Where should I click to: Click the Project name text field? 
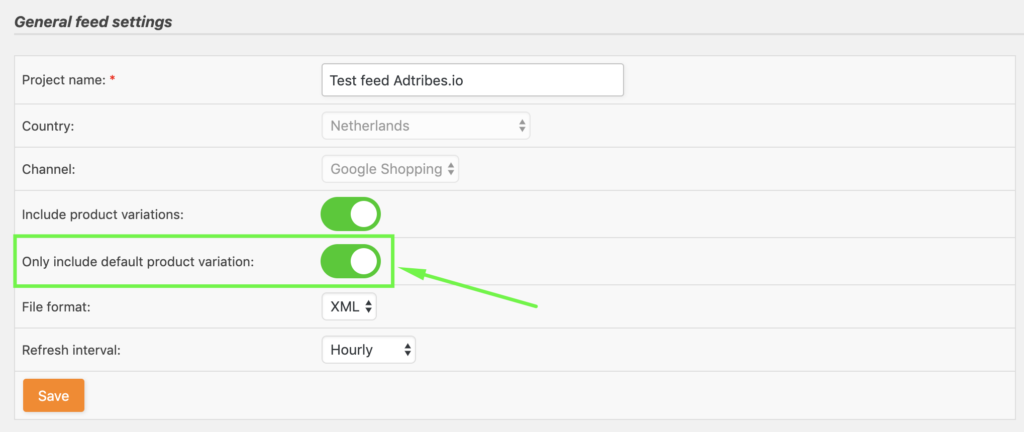(472, 80)
